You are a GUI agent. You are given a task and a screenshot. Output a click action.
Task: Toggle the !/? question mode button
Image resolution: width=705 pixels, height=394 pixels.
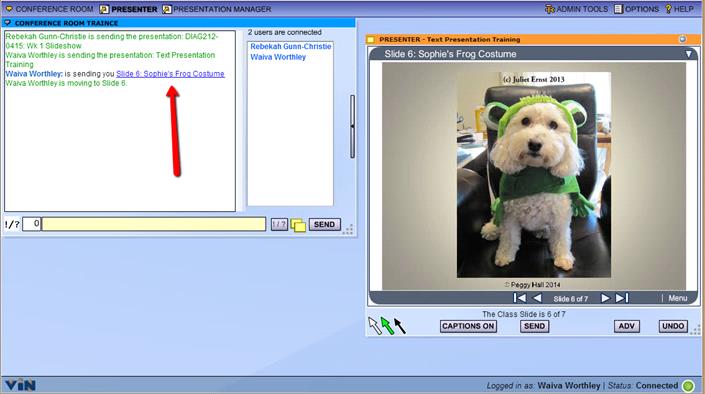click(x=279, y=224)
